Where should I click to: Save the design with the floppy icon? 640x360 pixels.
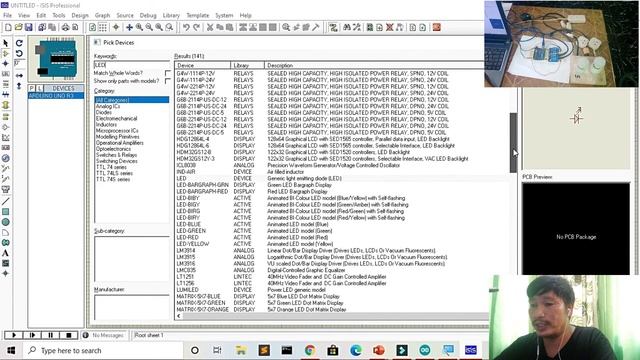[x=29, y=27]
